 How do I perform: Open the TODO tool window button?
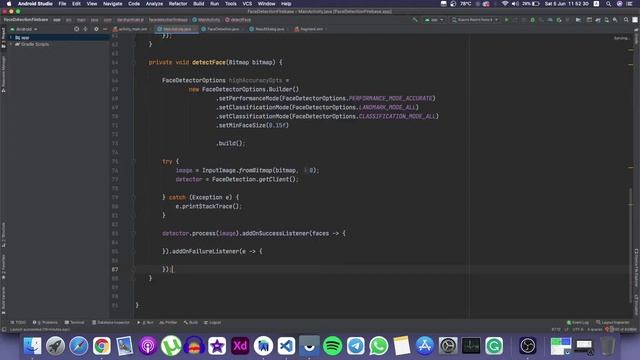point(18,322)
